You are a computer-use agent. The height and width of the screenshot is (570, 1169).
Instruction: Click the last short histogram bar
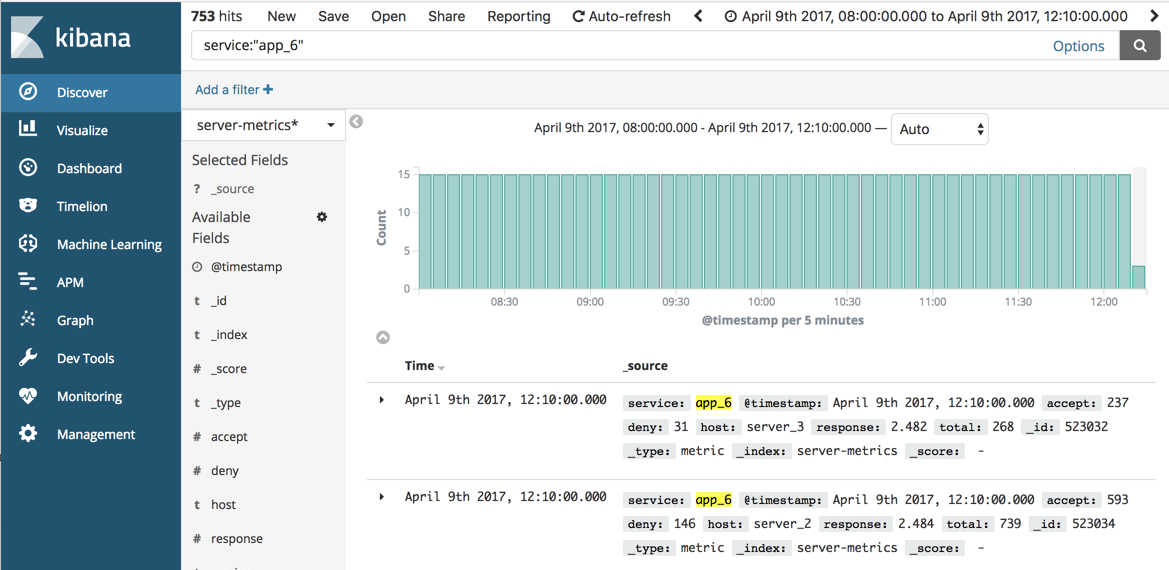pyautogui.click(x=1138, y=277)
